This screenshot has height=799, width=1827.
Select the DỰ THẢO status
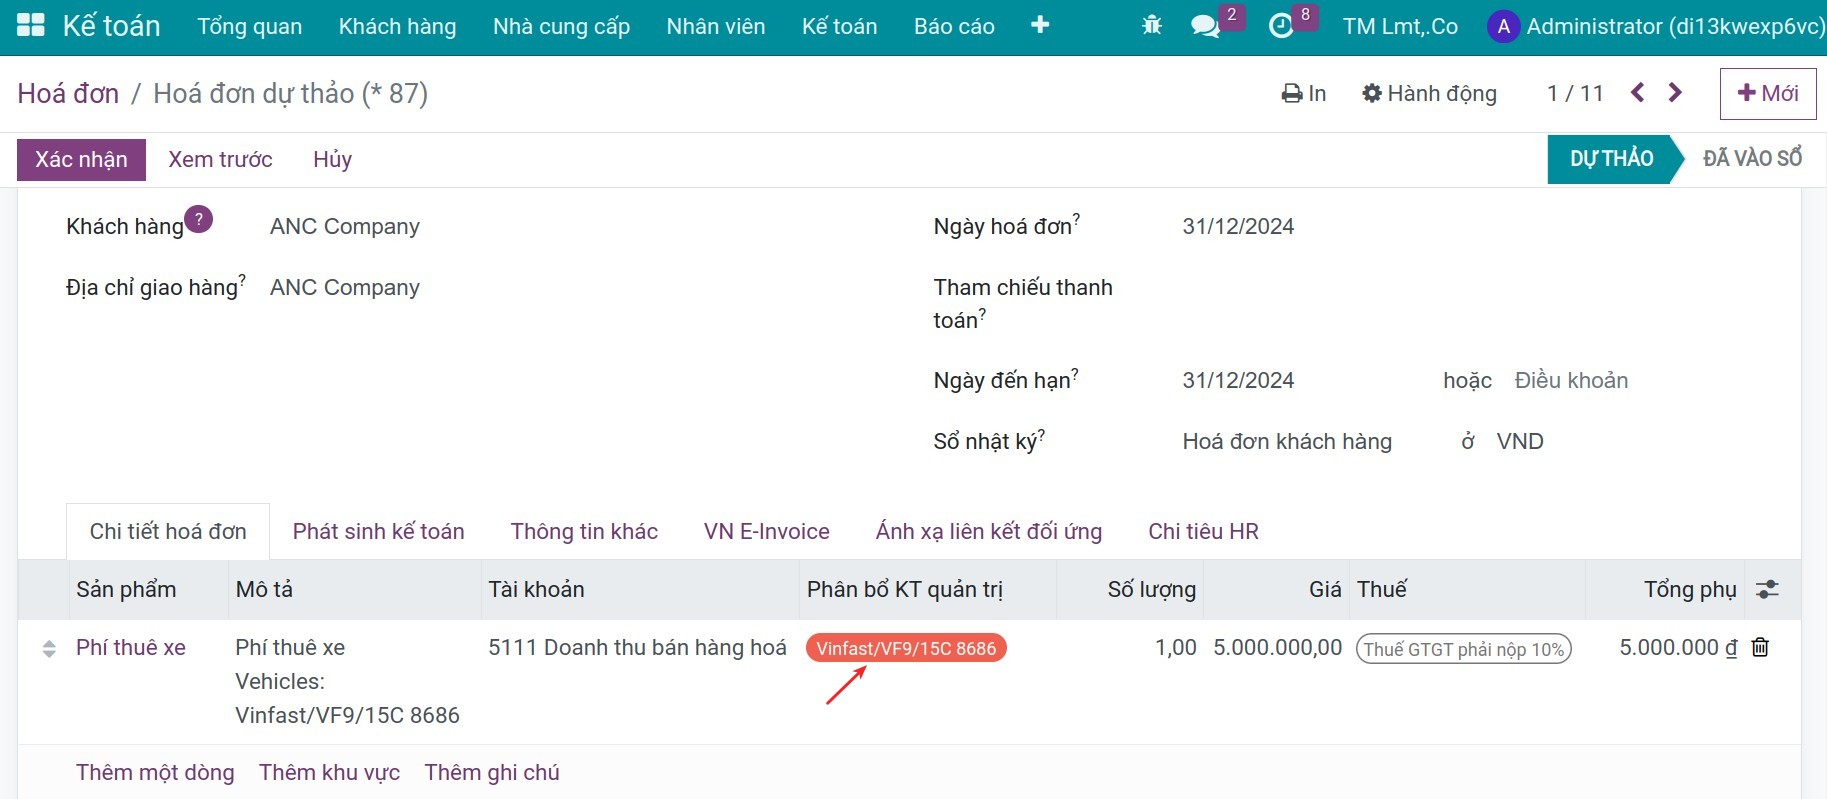coord(1611,159)
